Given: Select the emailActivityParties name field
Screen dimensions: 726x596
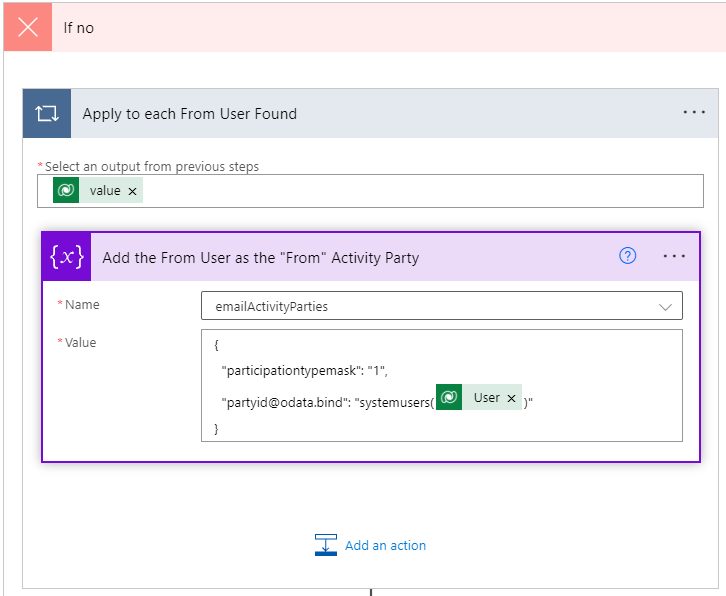Looking at the screenshot, I should (x=420, y=306).
